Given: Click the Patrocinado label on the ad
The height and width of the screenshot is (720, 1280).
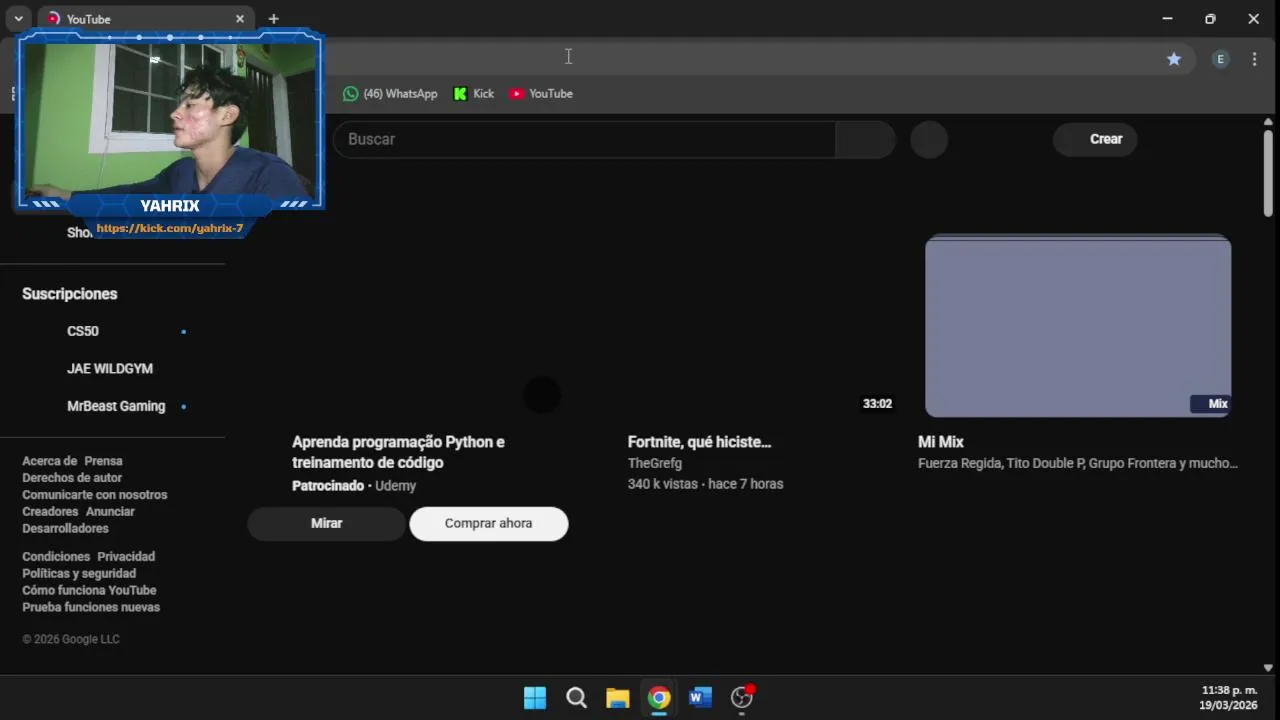Looking at the screenshot, I should tap(328, 486).
